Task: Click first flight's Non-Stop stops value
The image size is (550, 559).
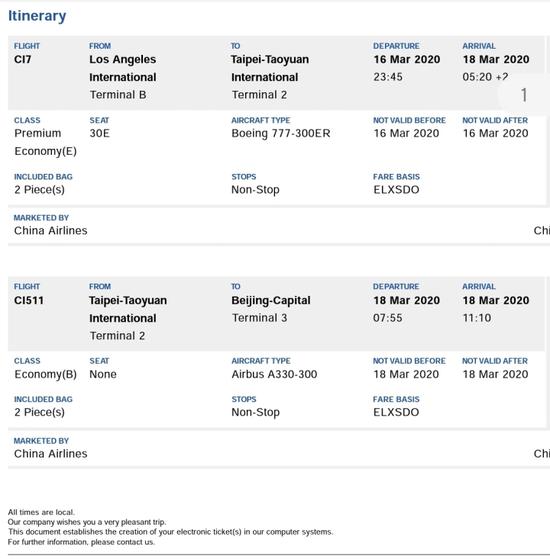Action: point(255,190)
